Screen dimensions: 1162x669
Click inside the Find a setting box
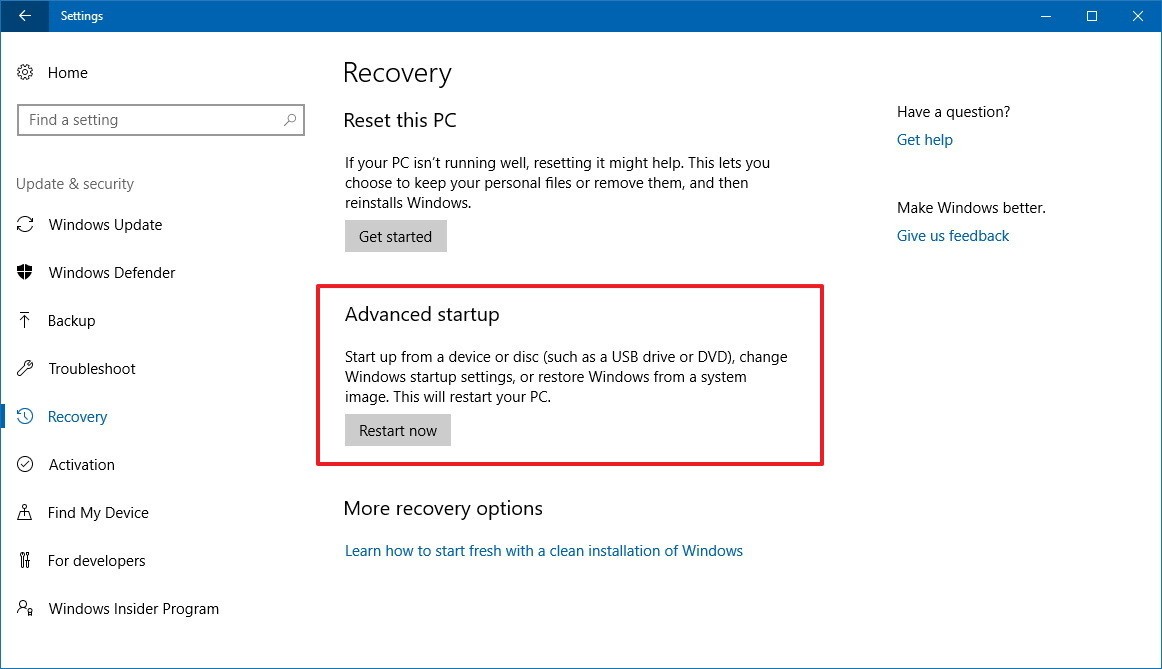click(150, 120)
